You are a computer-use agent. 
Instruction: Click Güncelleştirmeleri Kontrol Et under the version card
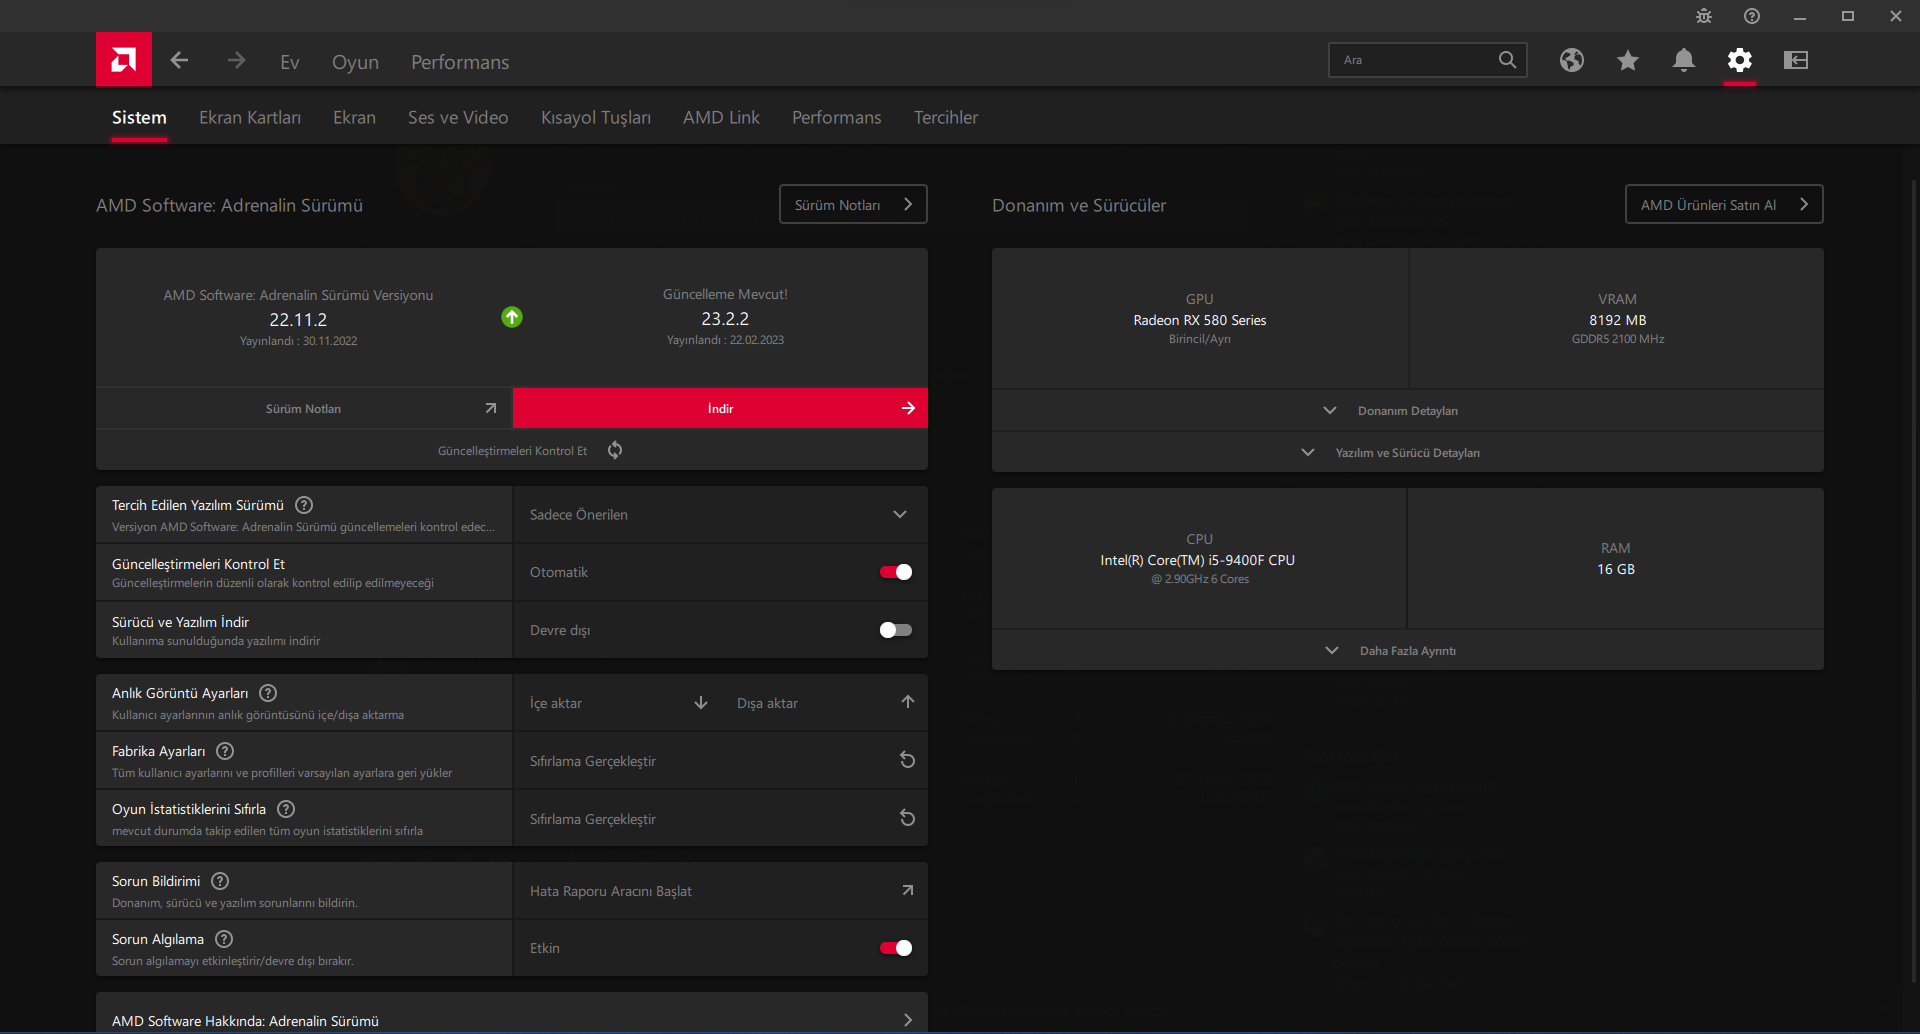pyautogui.click(x=512, y=451)
